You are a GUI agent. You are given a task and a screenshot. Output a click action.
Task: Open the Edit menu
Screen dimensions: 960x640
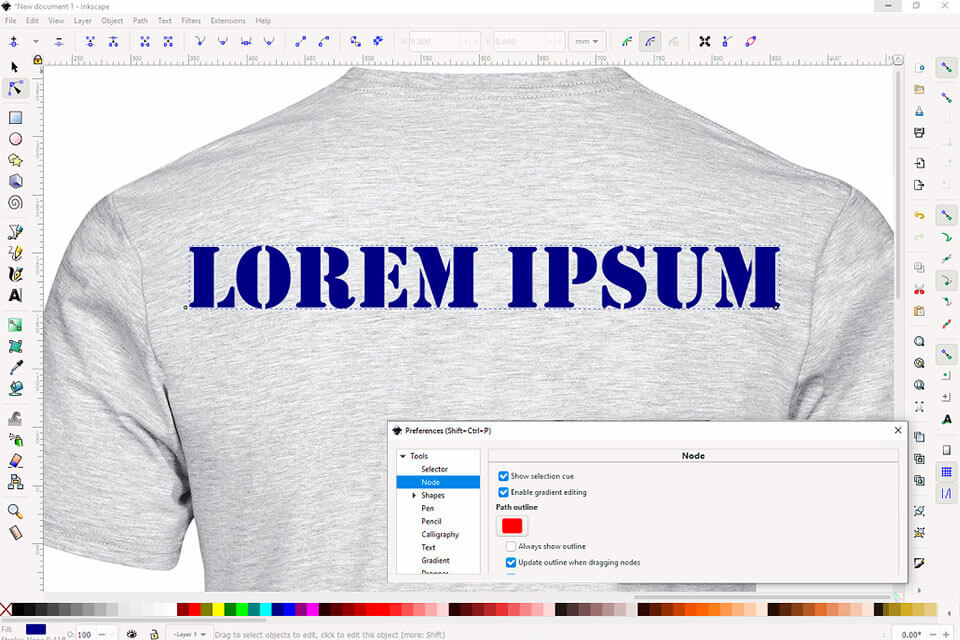coord(32,20)
